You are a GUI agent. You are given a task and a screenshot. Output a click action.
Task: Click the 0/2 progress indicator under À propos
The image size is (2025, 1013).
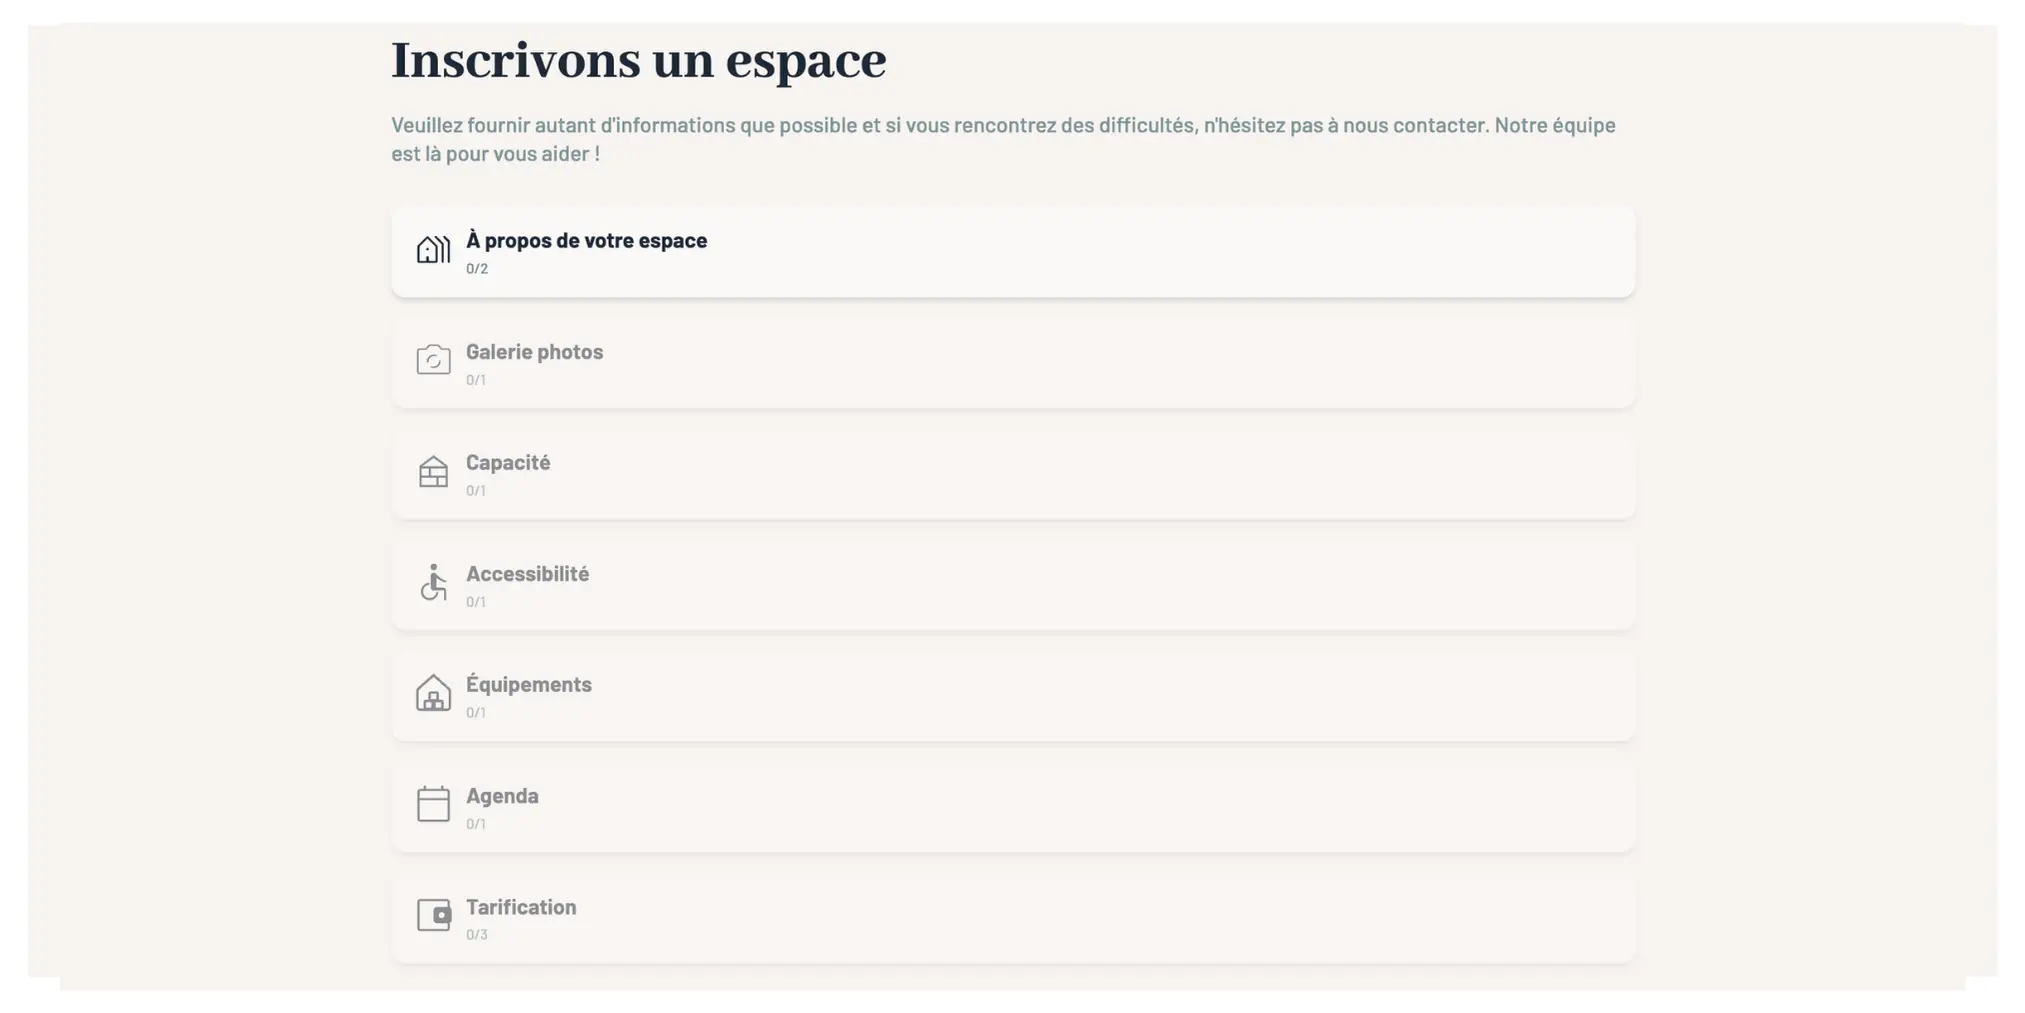477,267
